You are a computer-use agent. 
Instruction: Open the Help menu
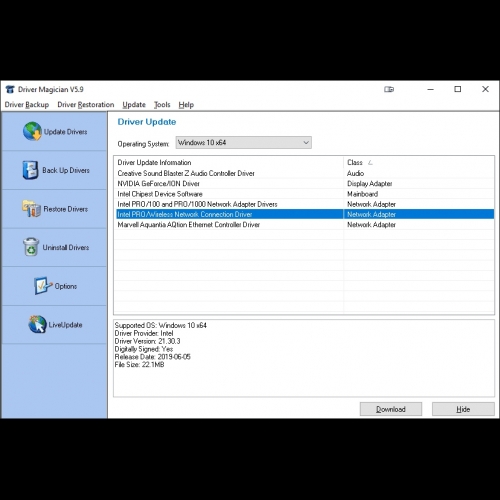(x=186, y=105)
